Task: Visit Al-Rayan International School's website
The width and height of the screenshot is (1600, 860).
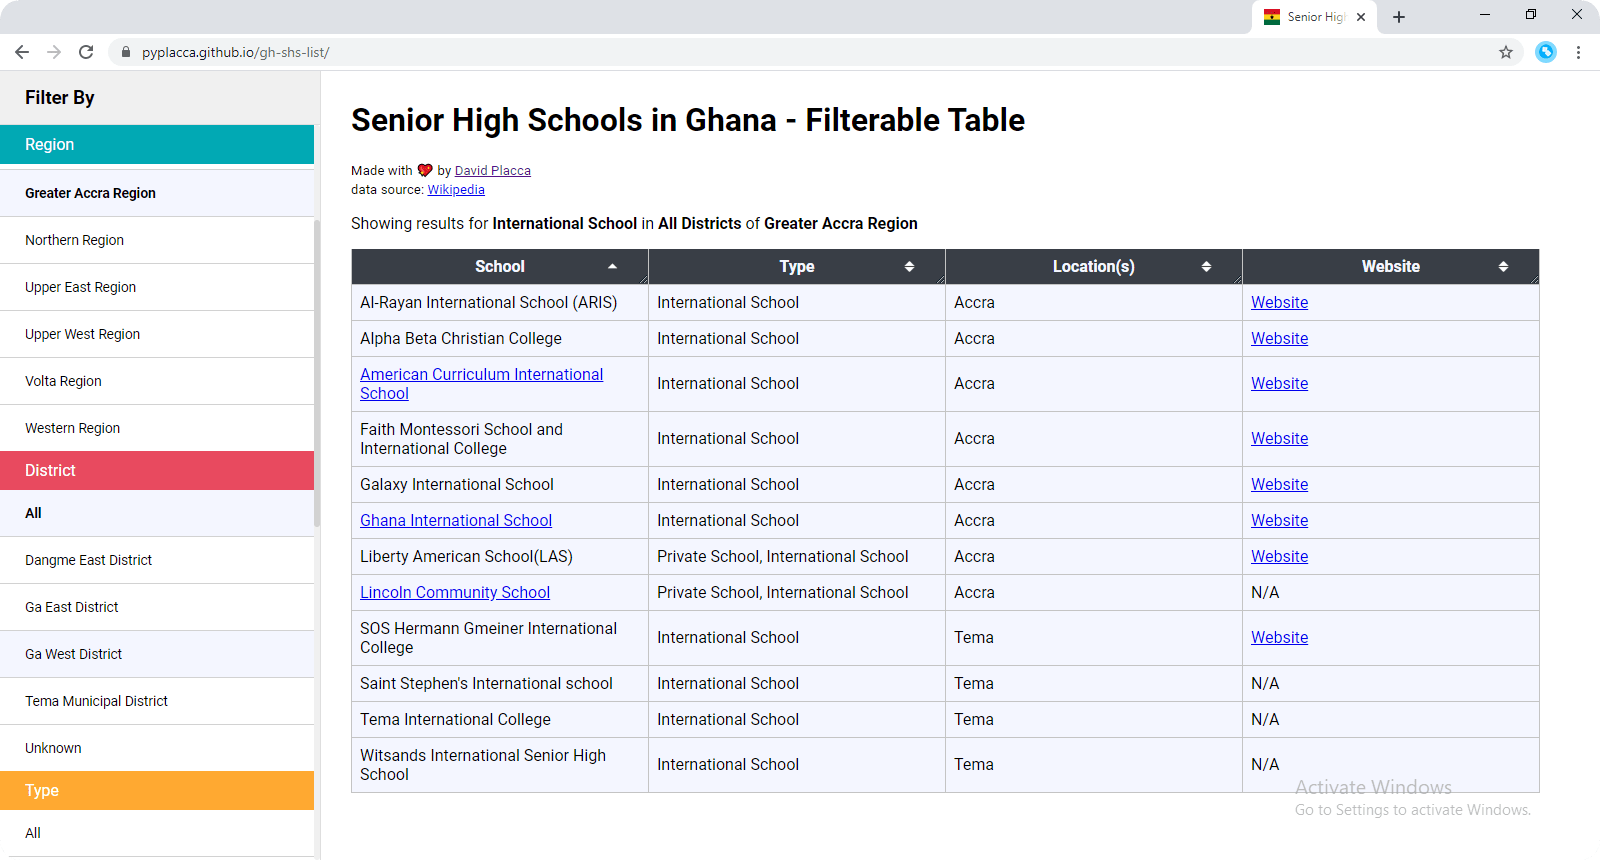Action: click(1279, 302)
